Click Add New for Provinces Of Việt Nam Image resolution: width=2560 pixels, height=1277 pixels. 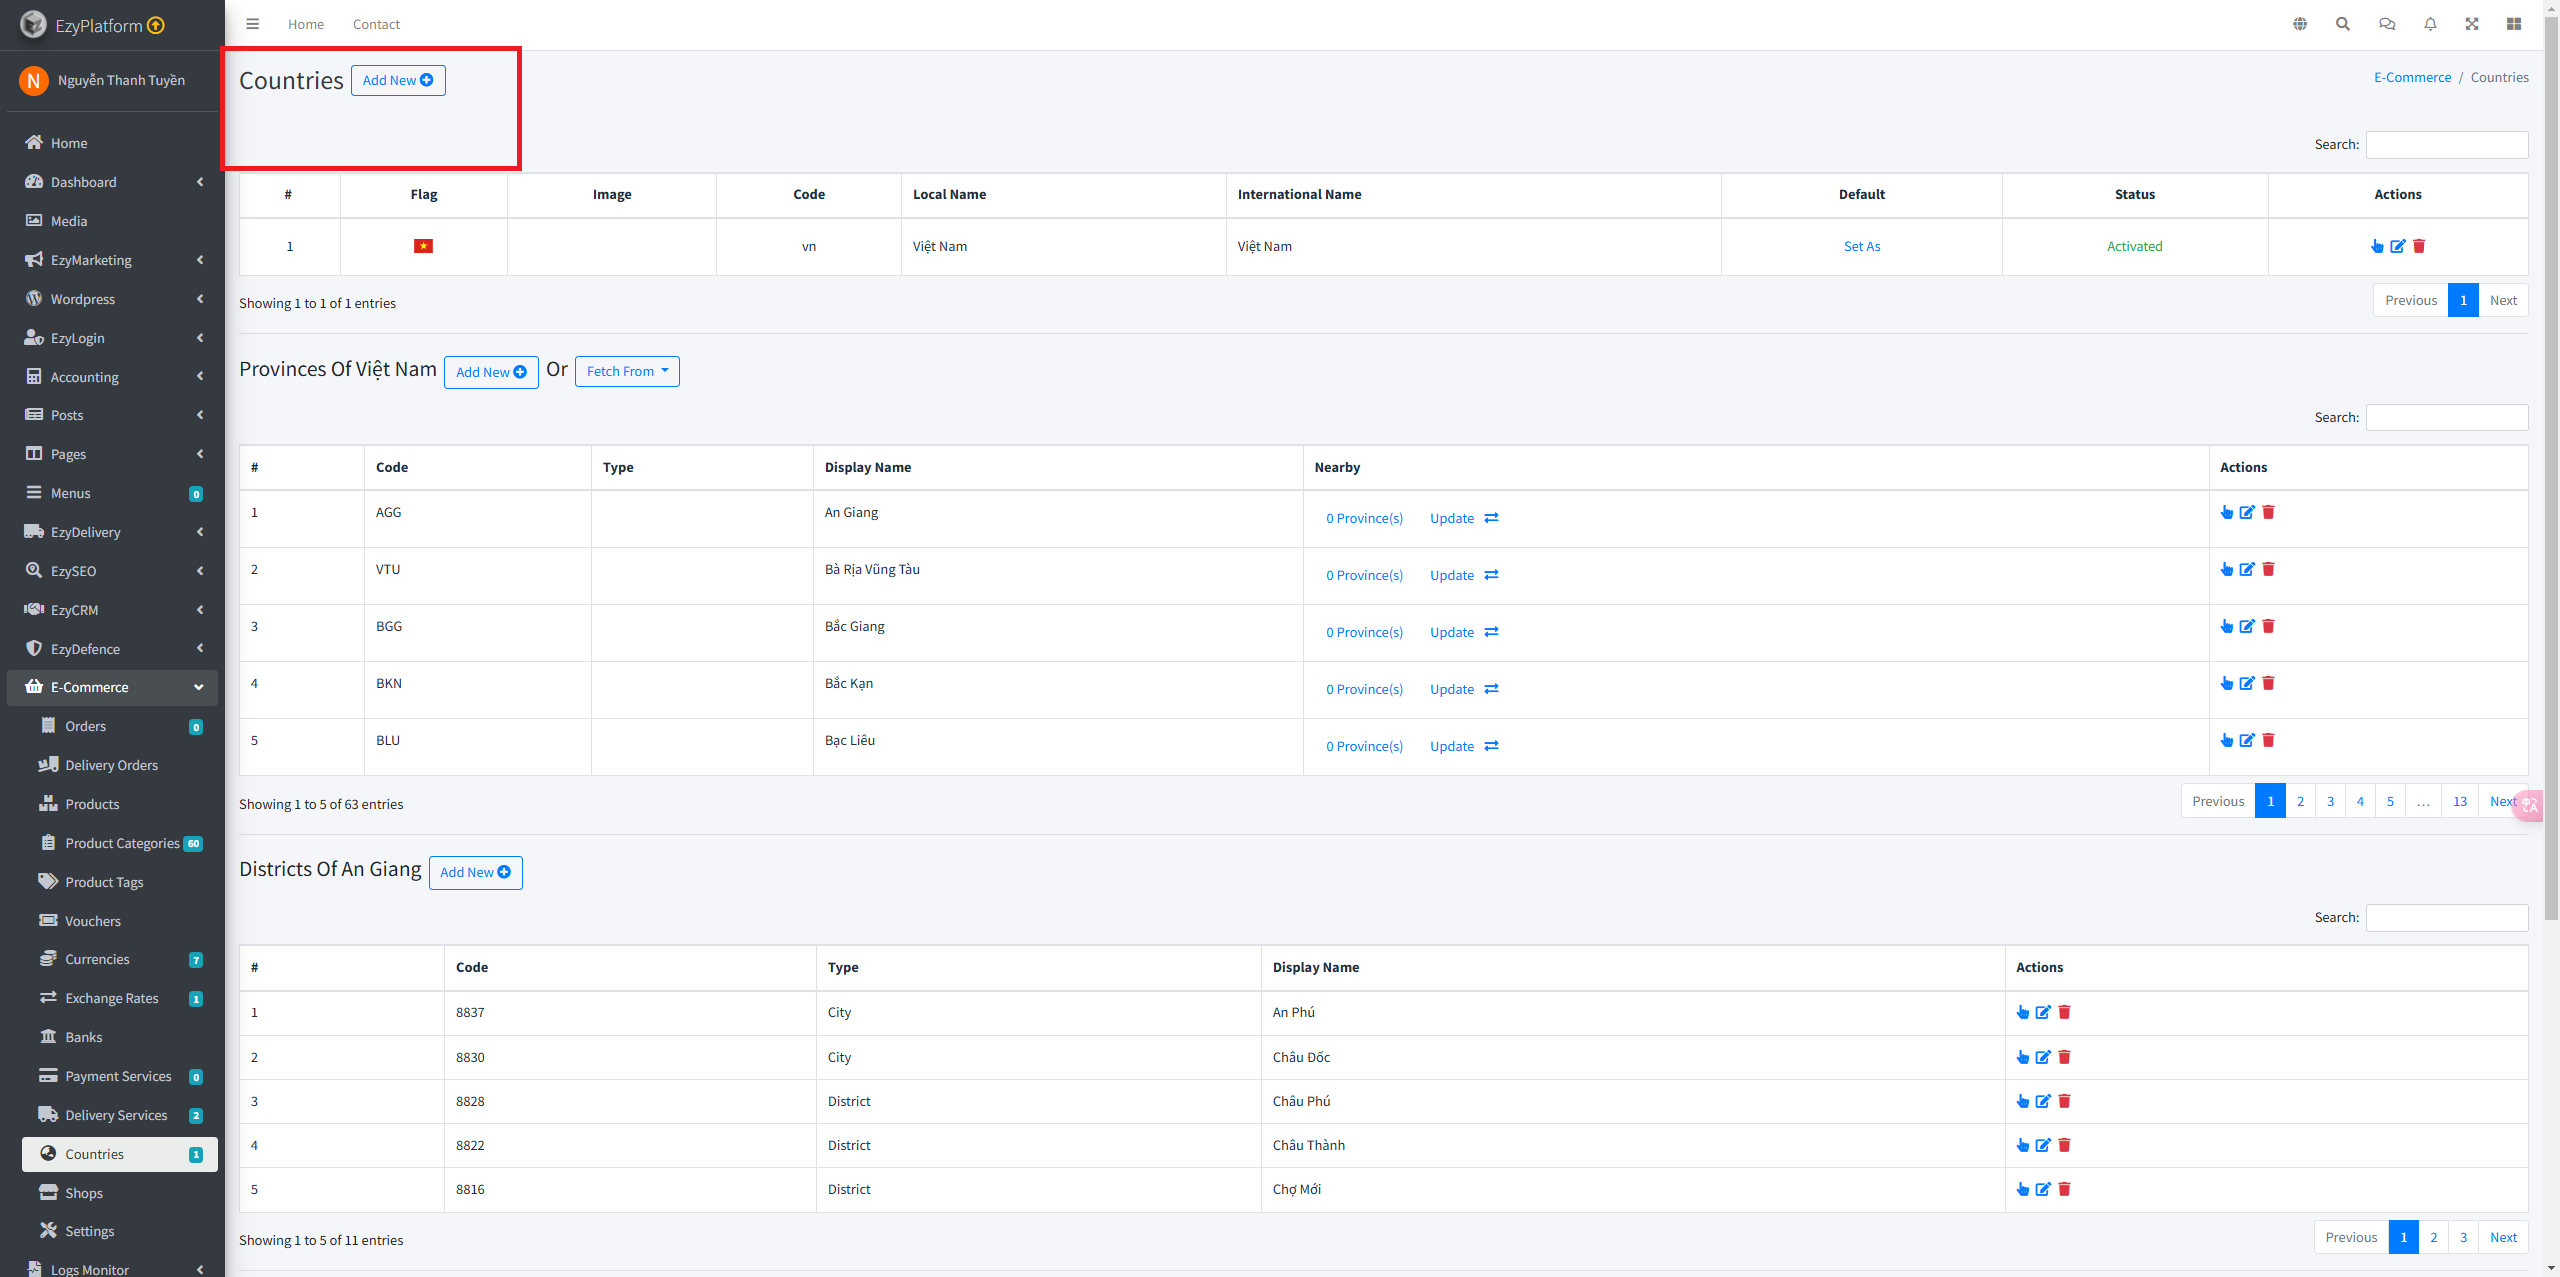pos(491,372)
